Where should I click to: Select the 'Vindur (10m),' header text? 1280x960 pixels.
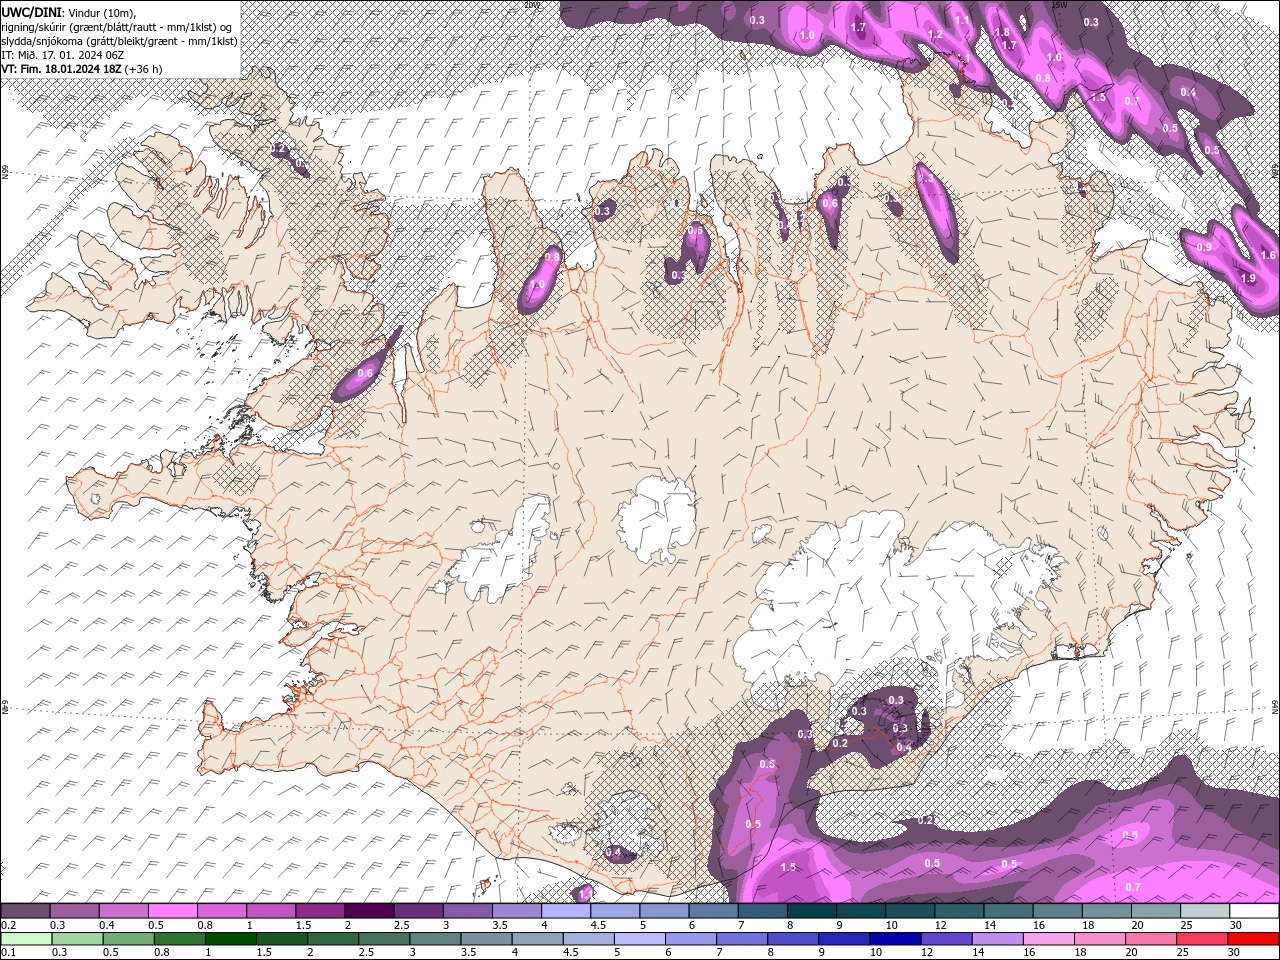coord(100,12)
